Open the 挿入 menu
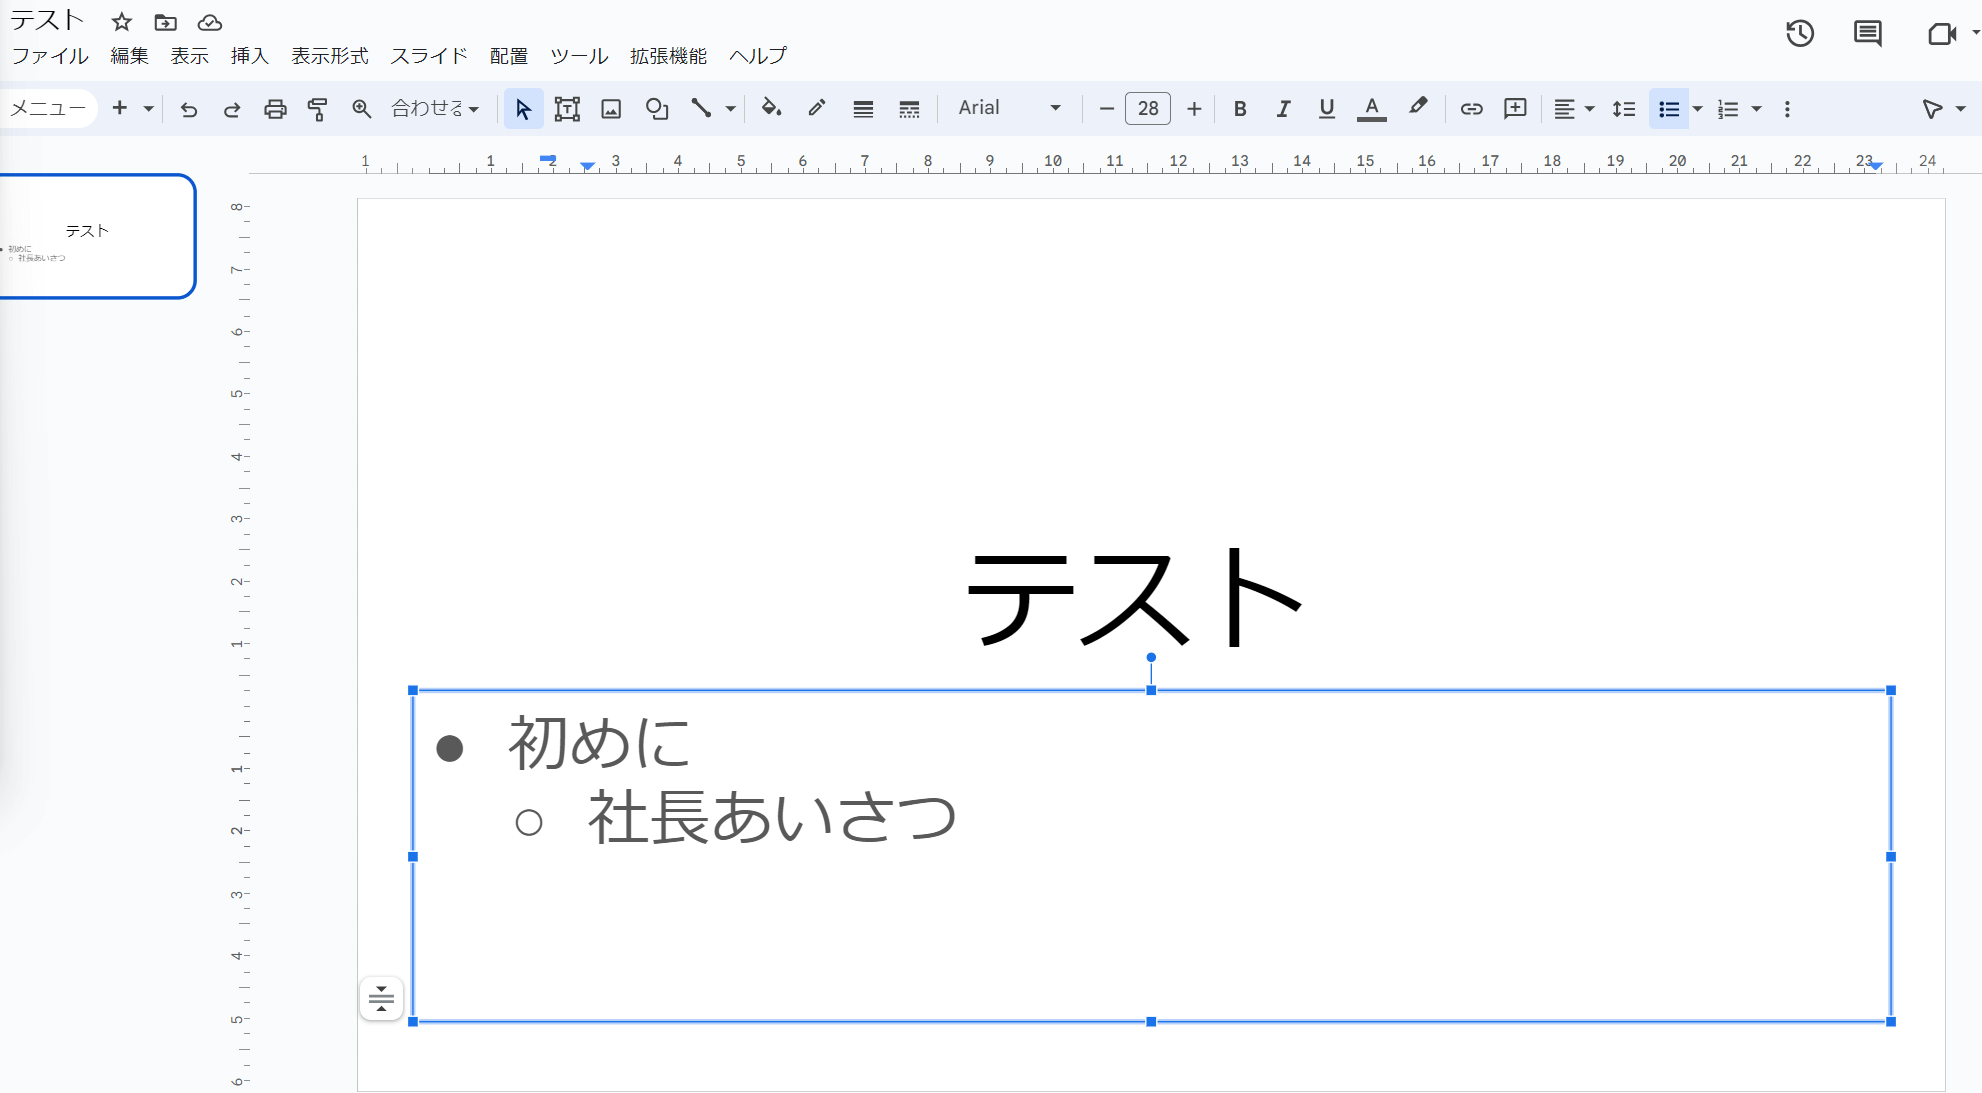Image resolution: width=1982 pixels, height=1093 pixels. (x=249, y=56)
